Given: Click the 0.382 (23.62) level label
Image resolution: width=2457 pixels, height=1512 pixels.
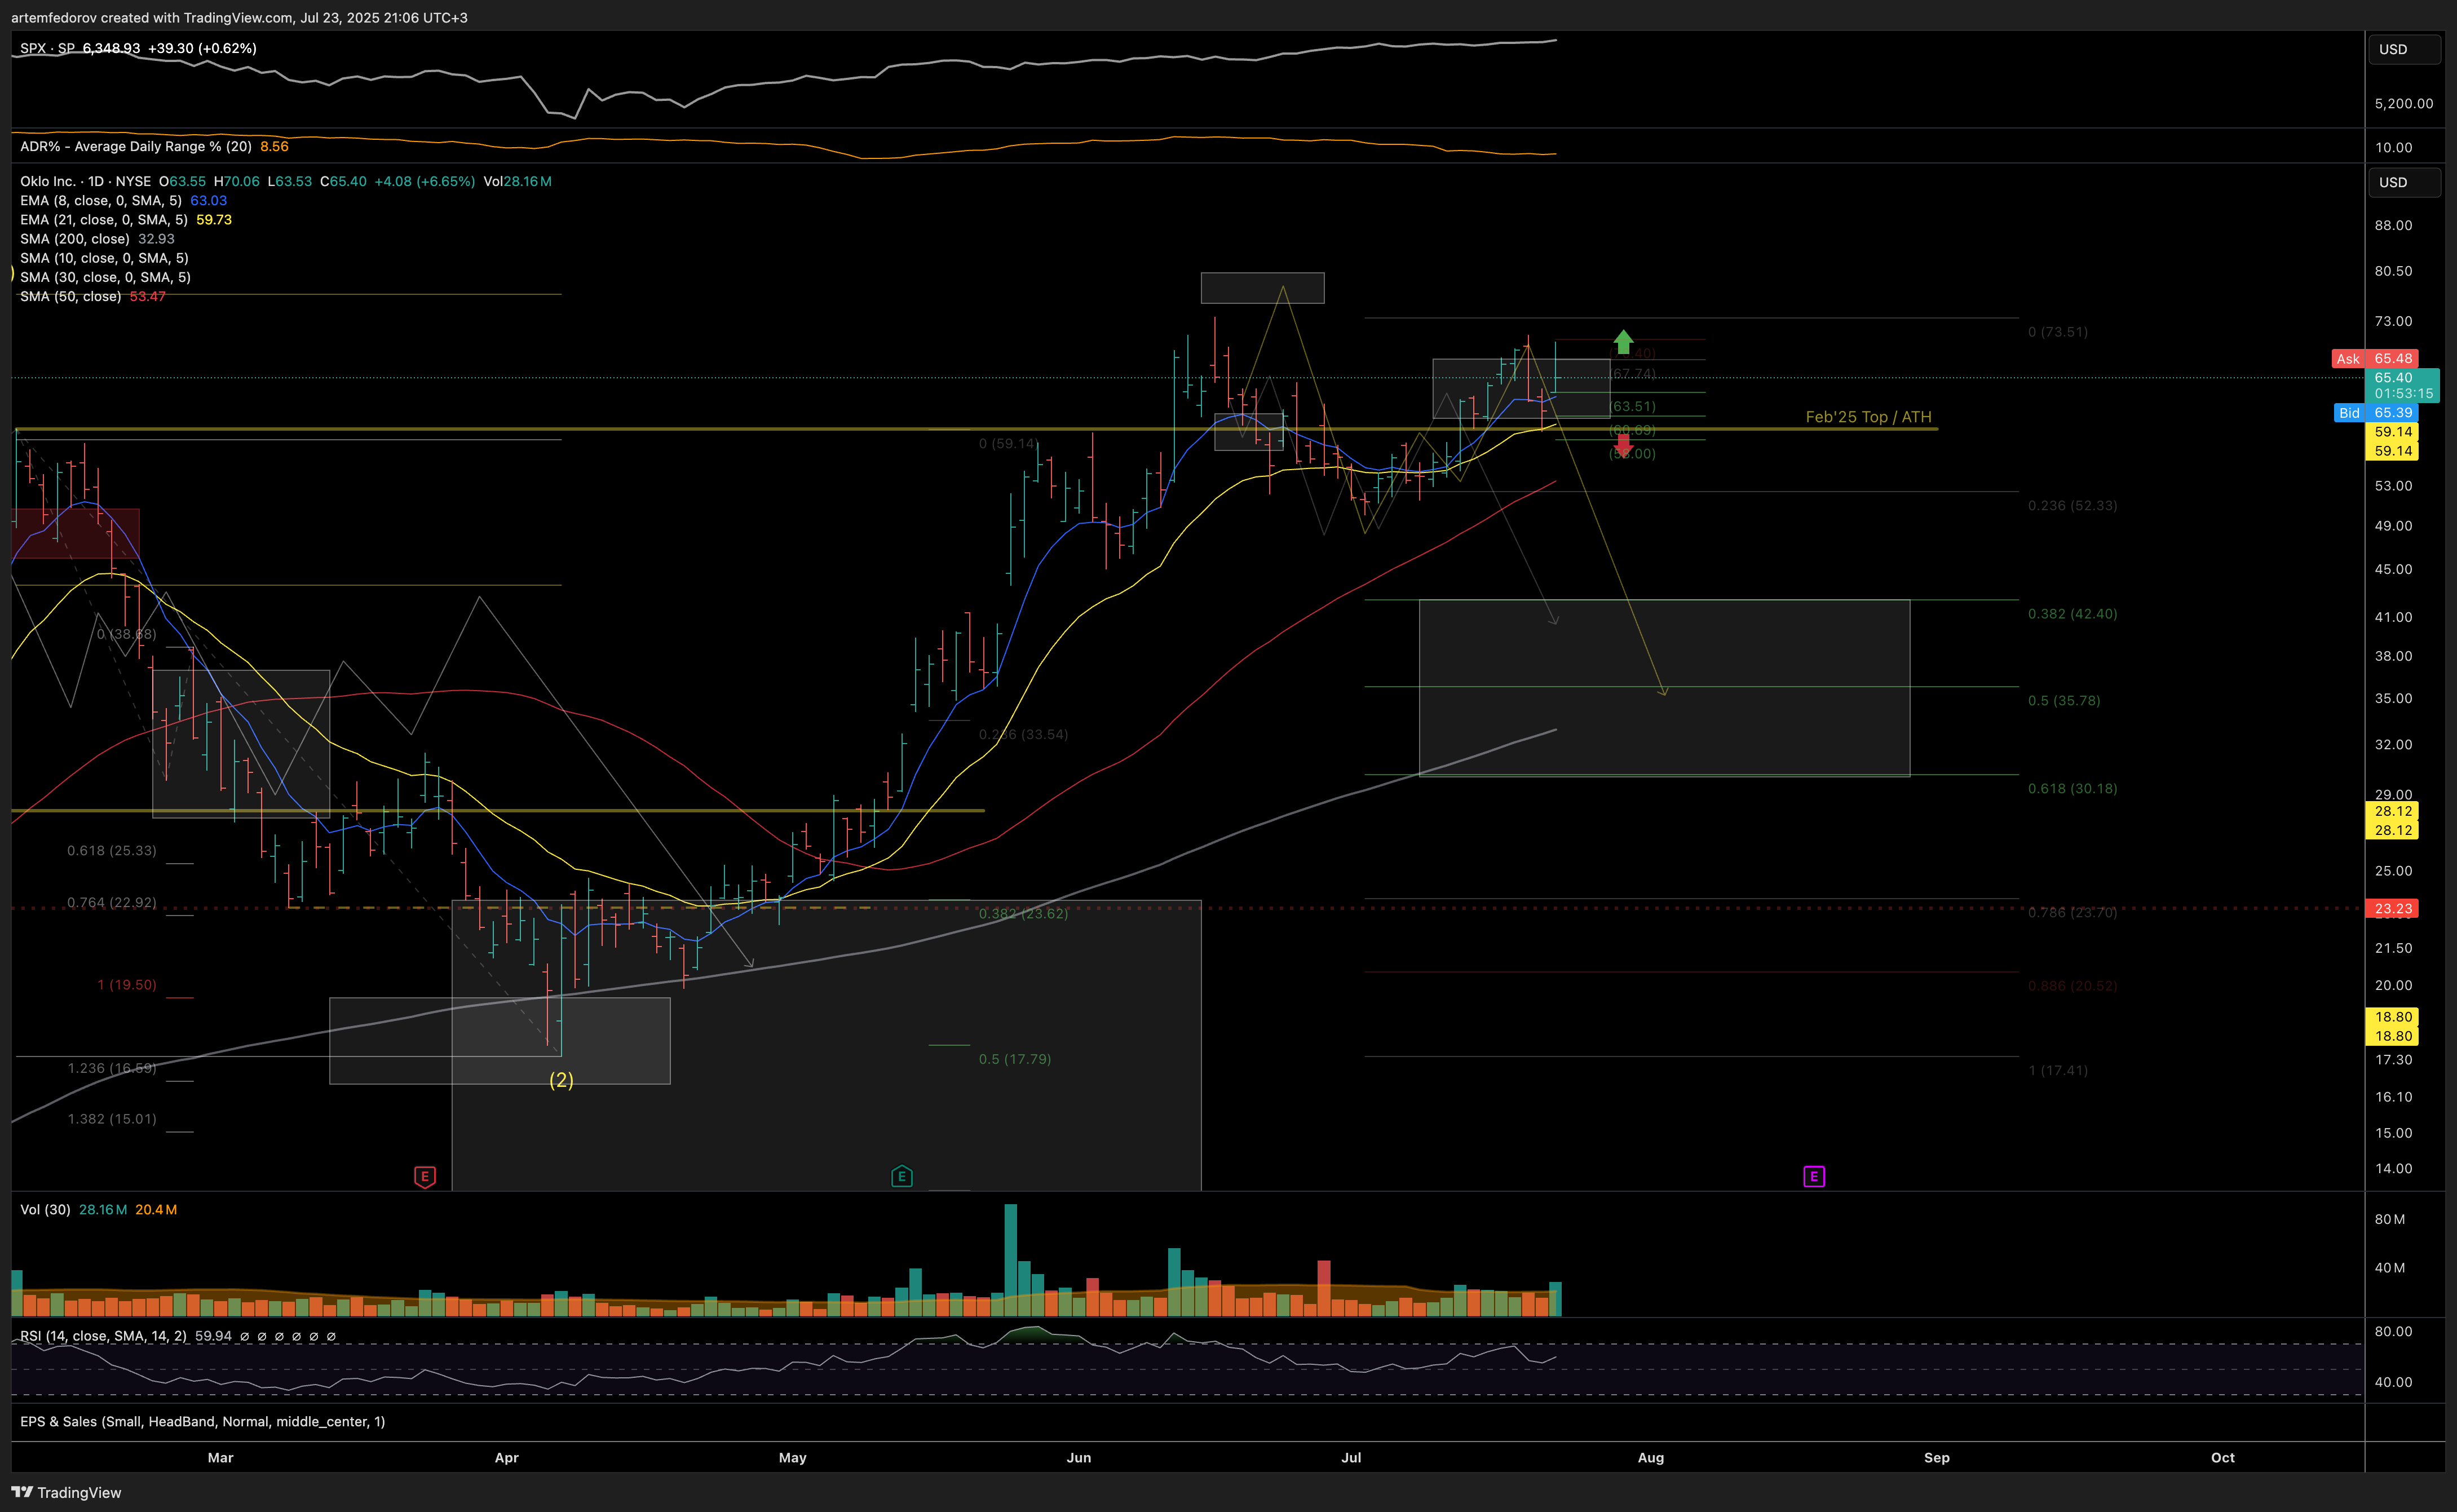Looking at the screenshot, I should [x=1023, y=914].
